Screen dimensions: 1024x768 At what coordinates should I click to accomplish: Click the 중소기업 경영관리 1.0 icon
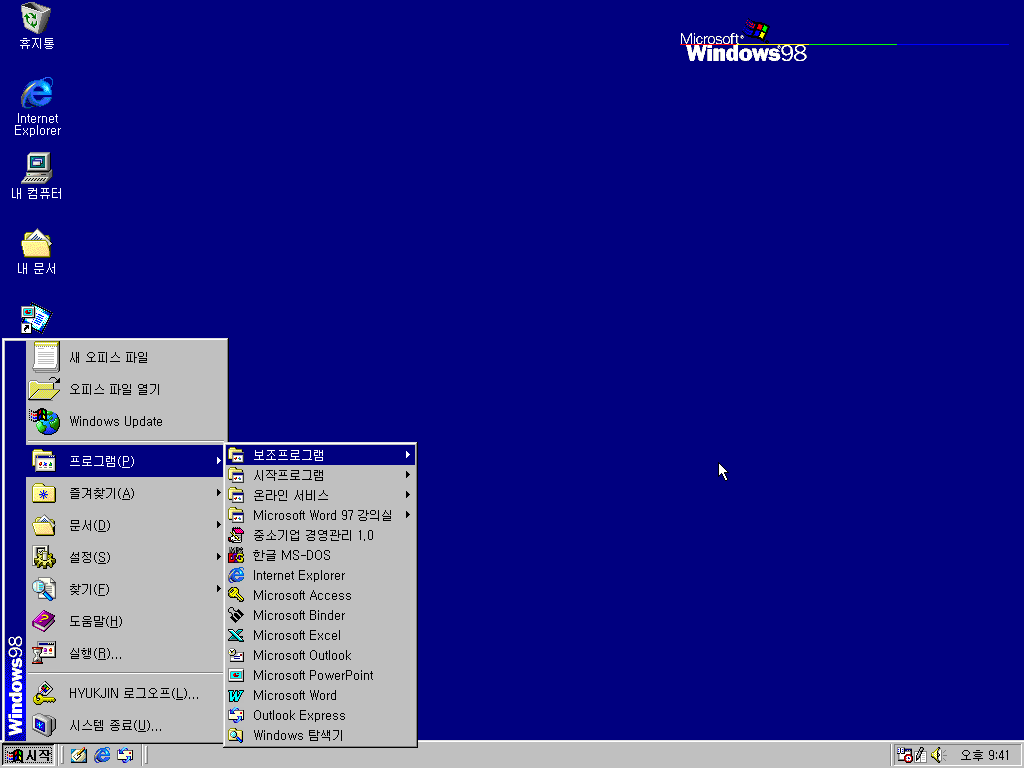[x=236, y=536]
